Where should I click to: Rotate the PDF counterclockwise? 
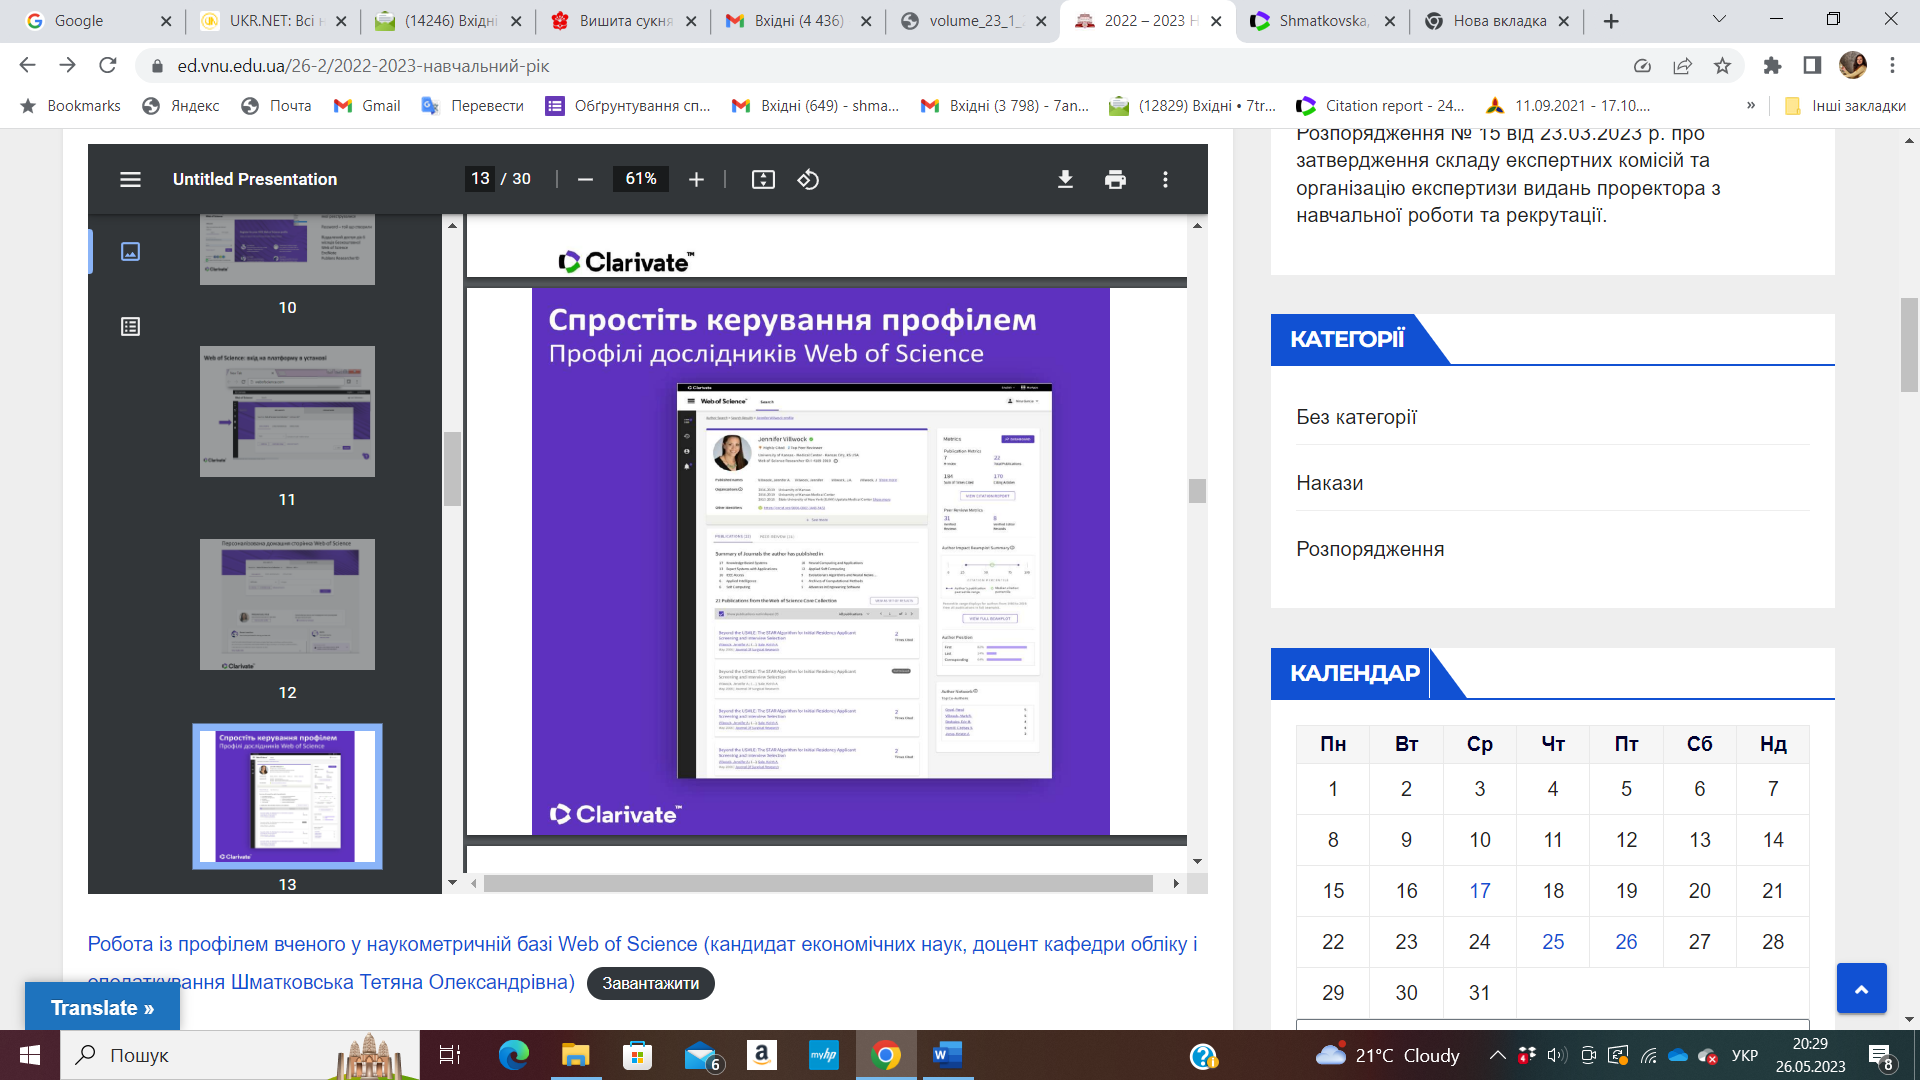808,179
